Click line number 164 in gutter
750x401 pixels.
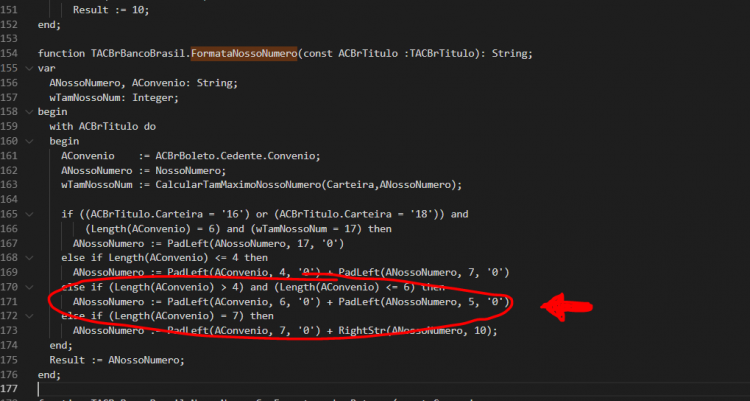[x=9, y=200]
